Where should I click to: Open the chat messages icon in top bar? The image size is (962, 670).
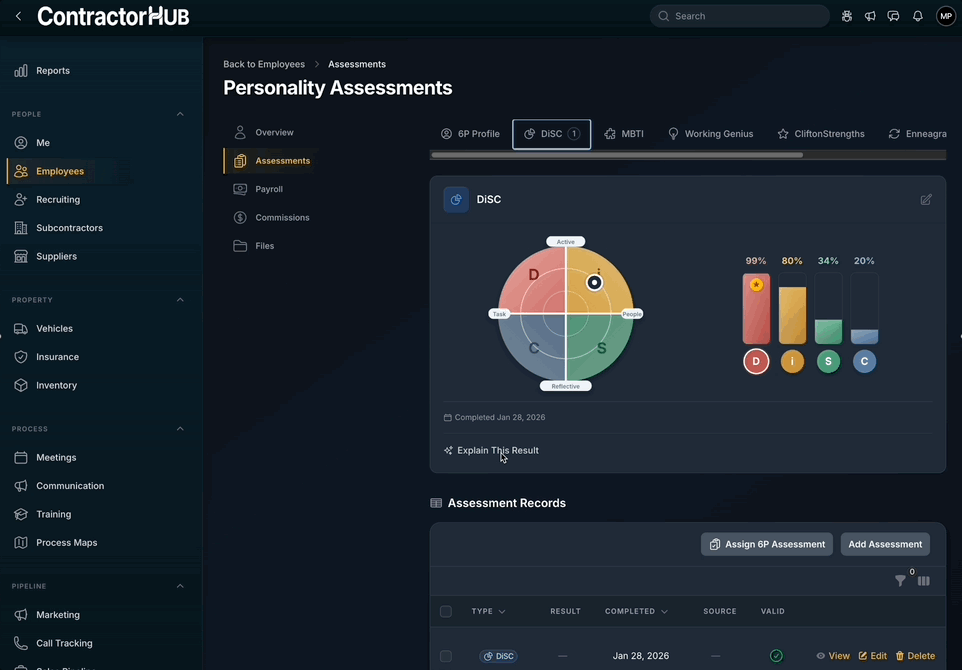click(x=893, y=16)
